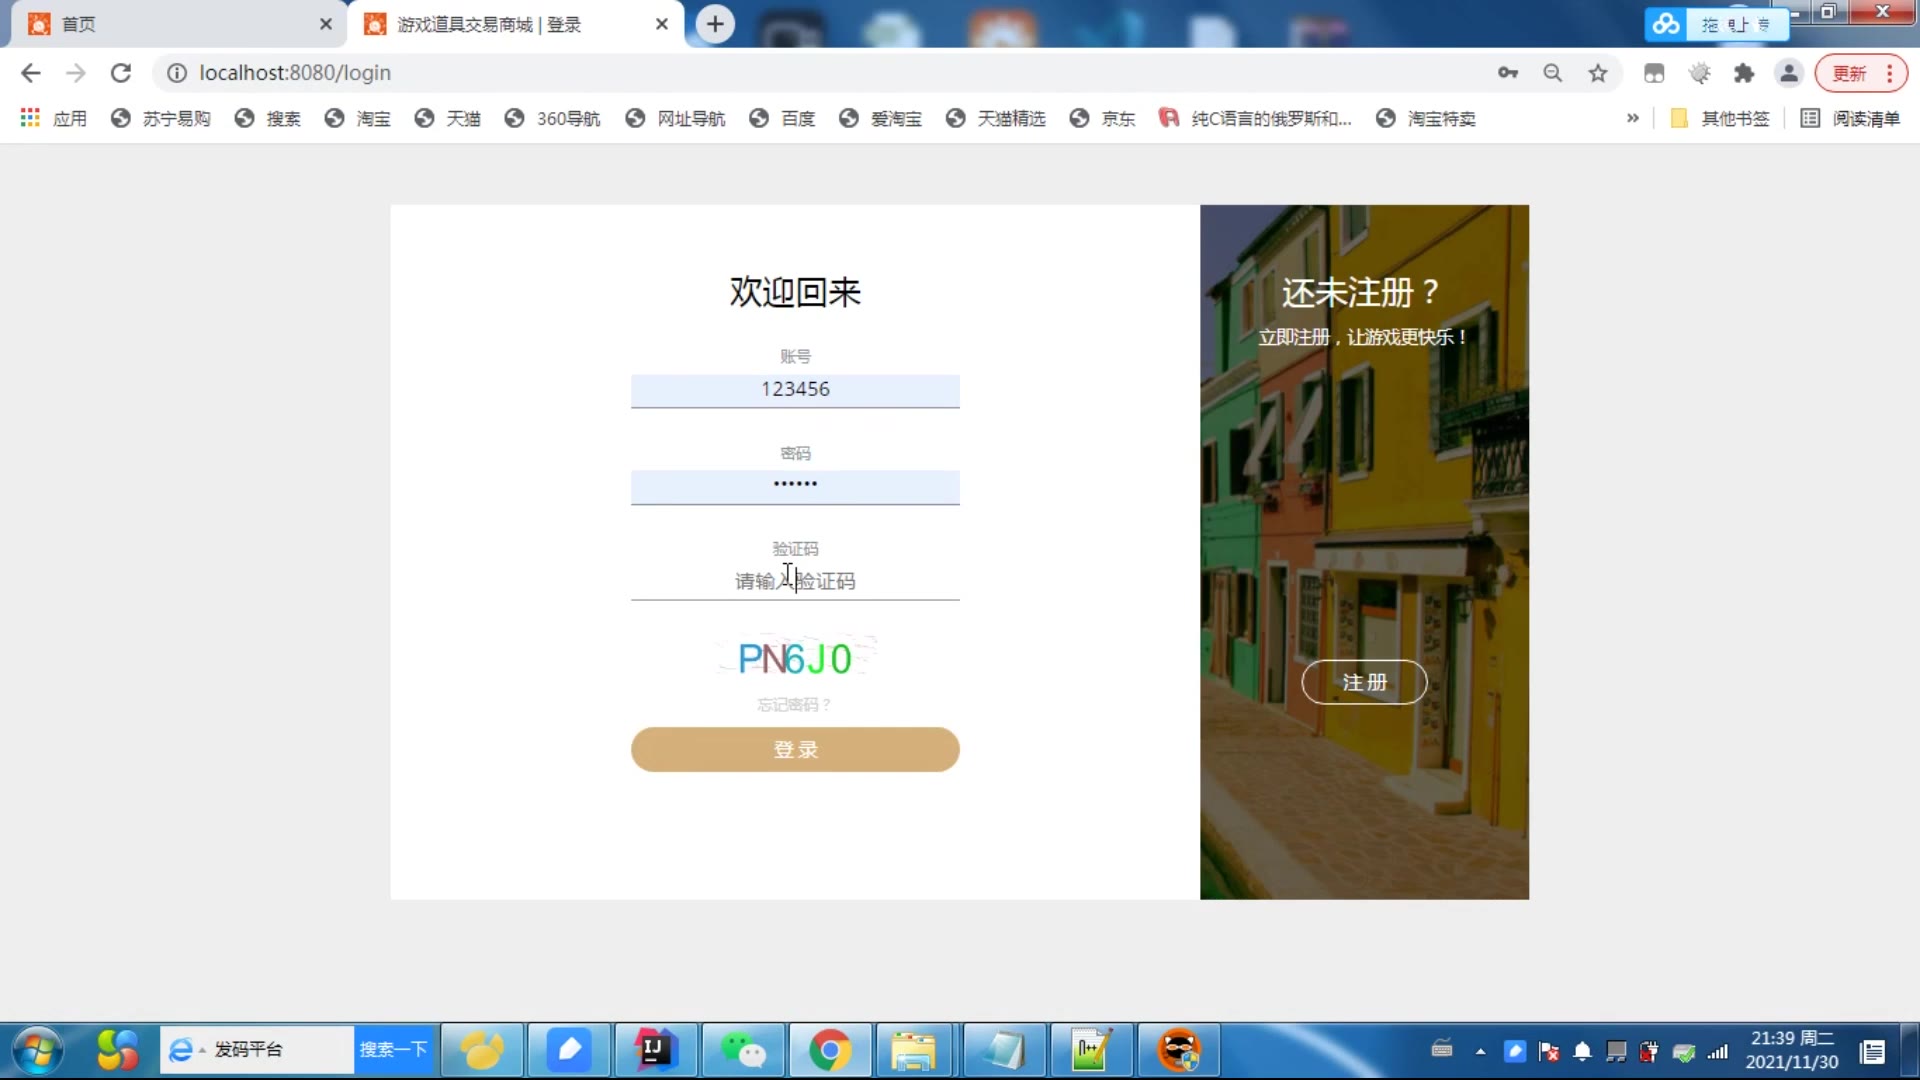Image resolution: width=1920 pixels, height=1080 pixels.
Task: Refresh the PN6J0 captcha image
Action: pyautogui.click(x=795, y=658)
